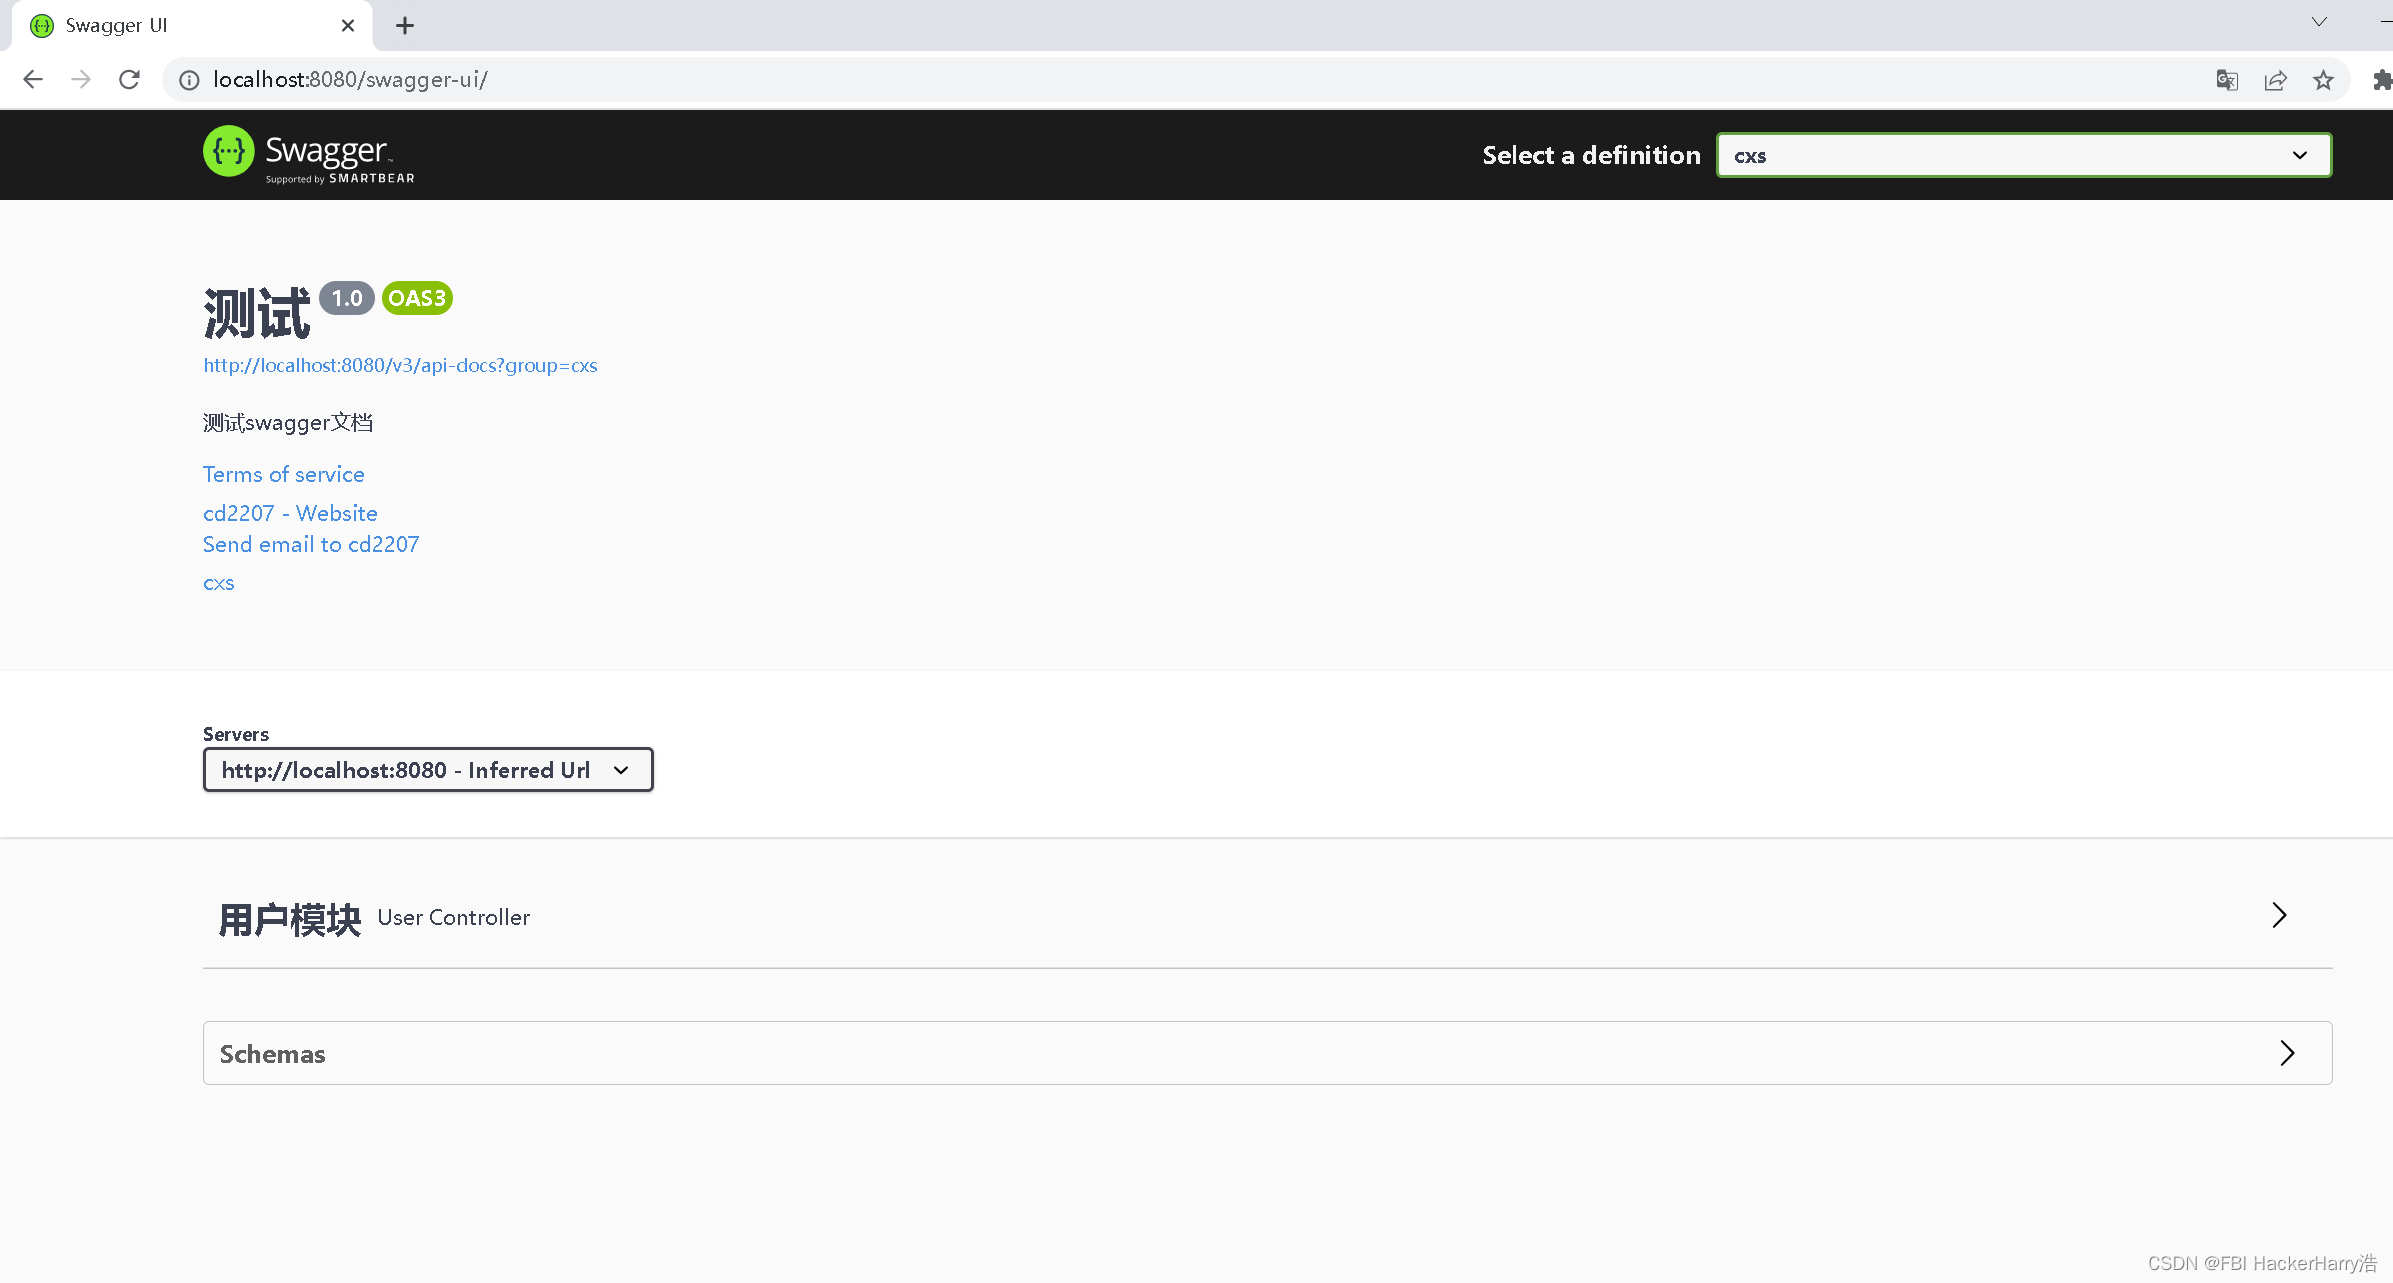This screenshot has height=1283, width=2393.
Task: Open the api-docs?group=cxs link
Action: coord(400,365)
